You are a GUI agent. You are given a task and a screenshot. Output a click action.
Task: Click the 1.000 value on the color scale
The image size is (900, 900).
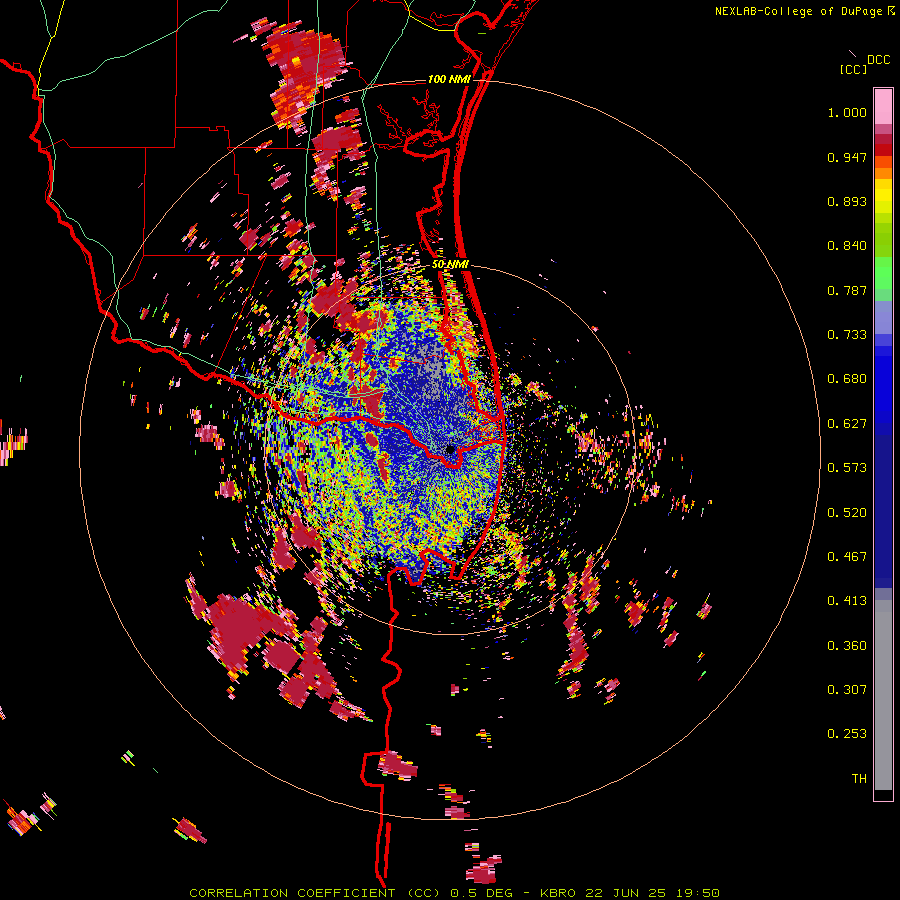(x=847, y=112)
